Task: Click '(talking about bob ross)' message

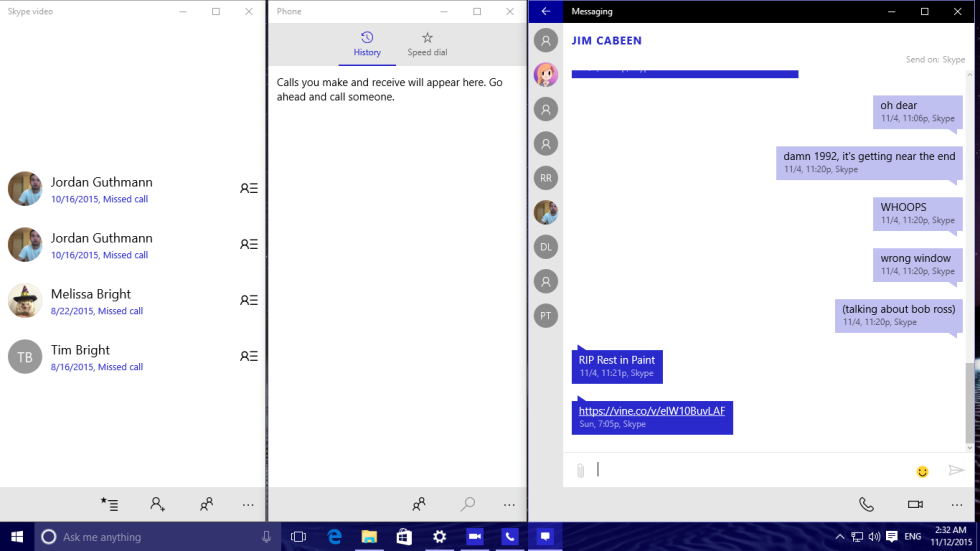Action: [x=899, y=315]
